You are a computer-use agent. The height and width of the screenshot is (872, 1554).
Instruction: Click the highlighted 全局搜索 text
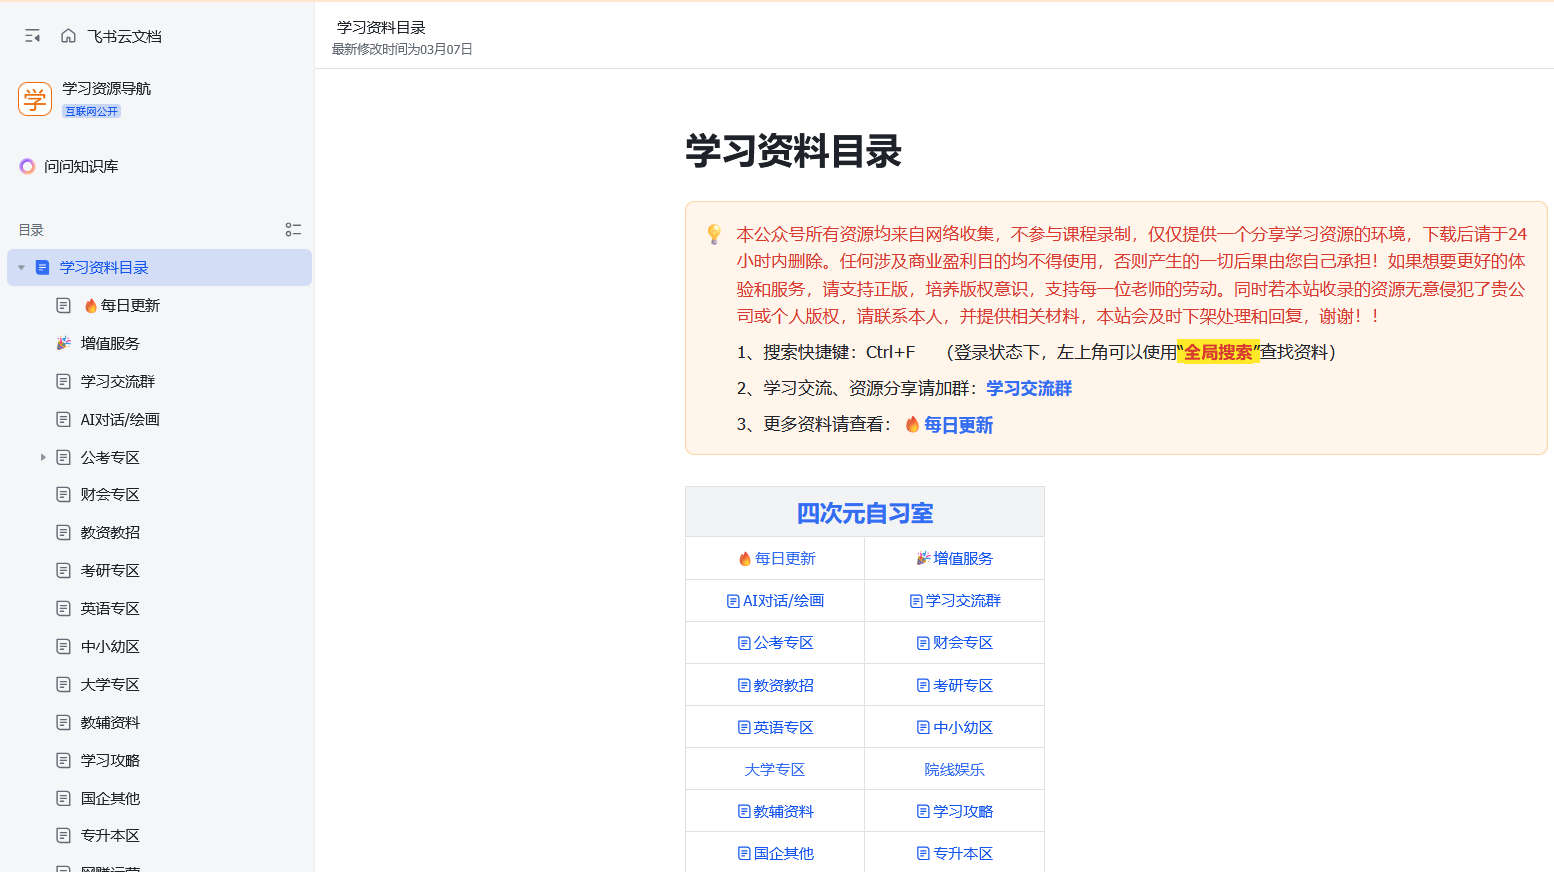click(1218, 353)
